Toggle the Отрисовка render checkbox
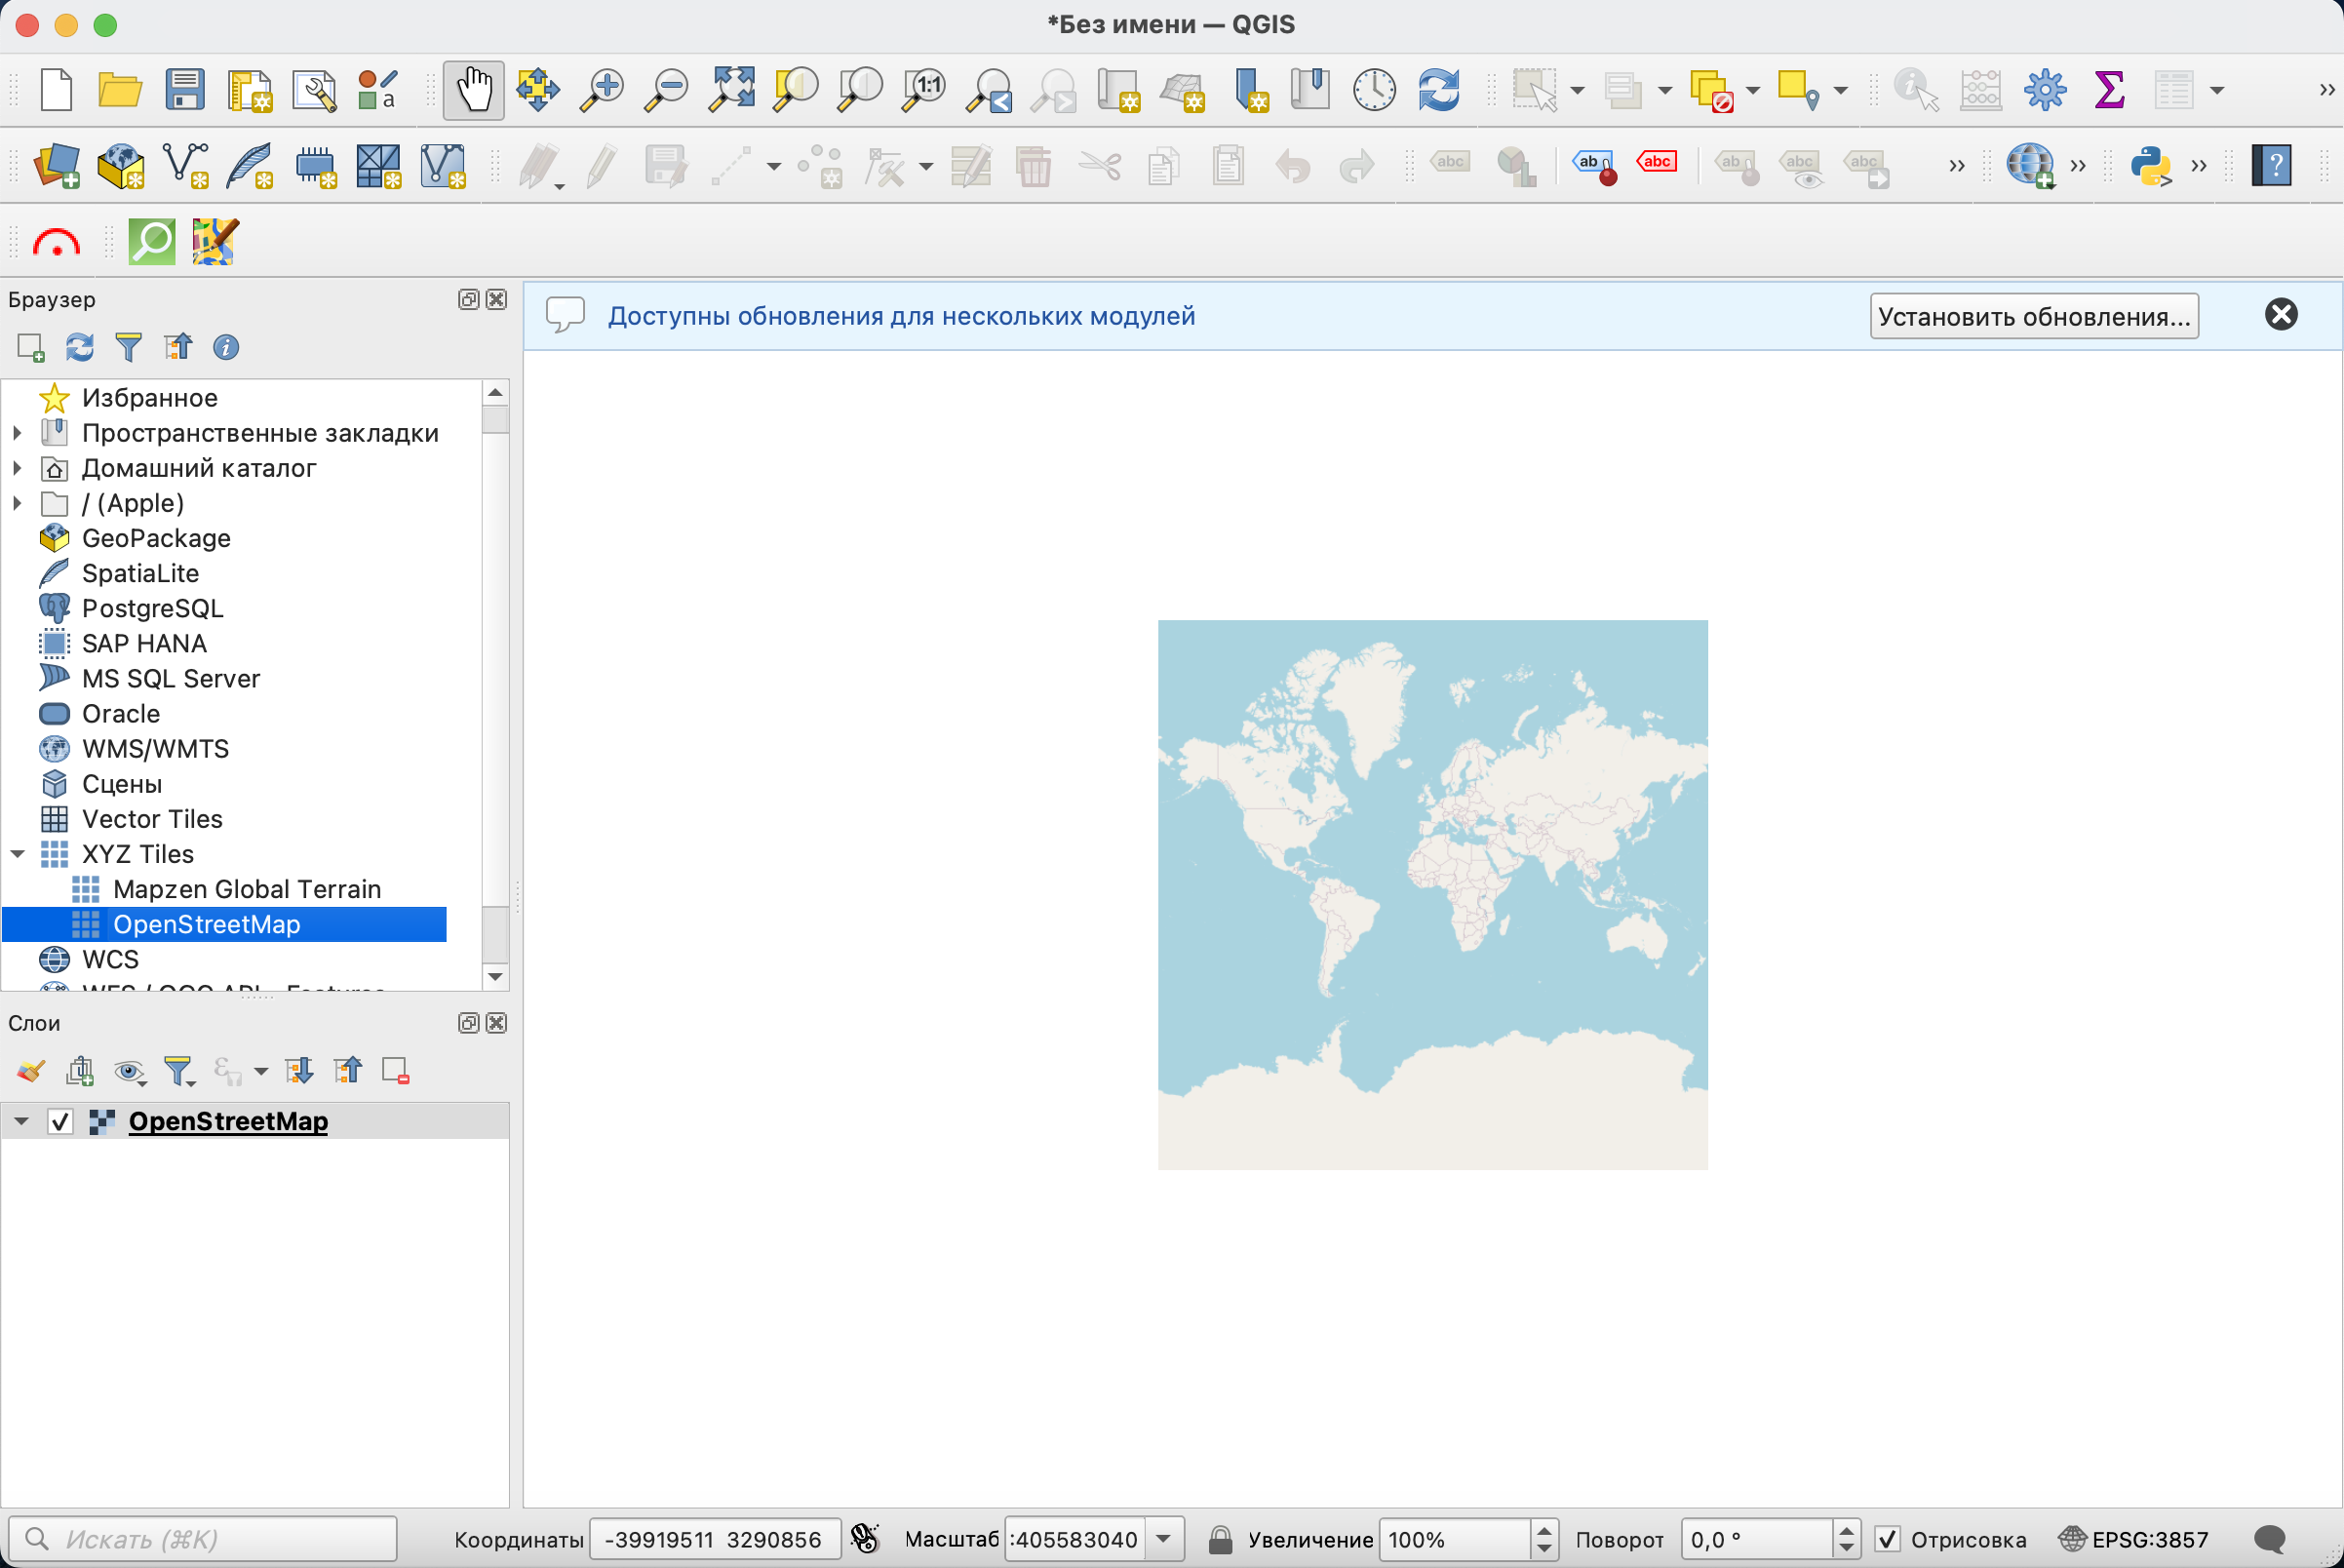Screen dimensions: 2344x1568 click(x=1887, y=1539)
